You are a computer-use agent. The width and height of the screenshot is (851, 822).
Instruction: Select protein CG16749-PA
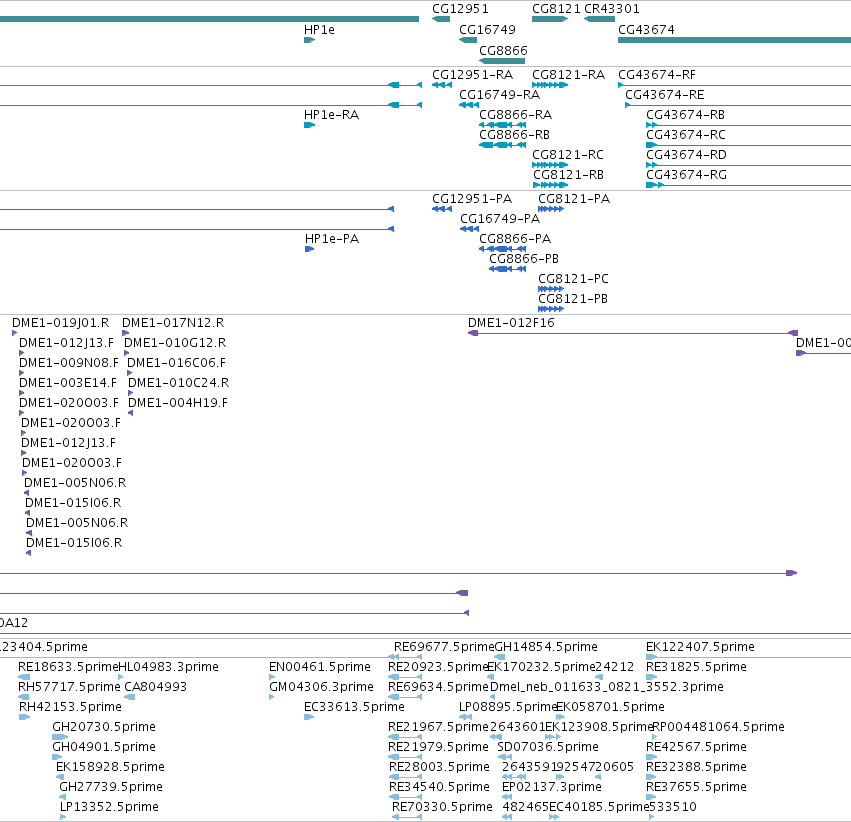[500, 219]
